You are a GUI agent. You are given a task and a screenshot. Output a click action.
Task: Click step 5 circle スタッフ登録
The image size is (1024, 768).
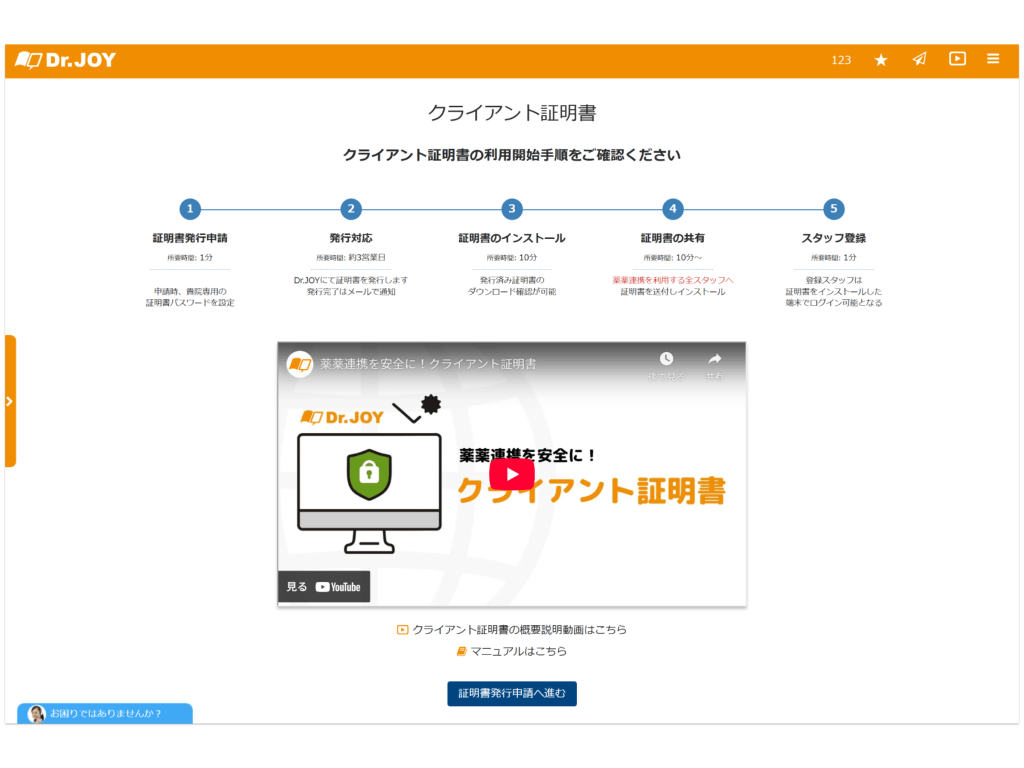[x=834, y=209]
